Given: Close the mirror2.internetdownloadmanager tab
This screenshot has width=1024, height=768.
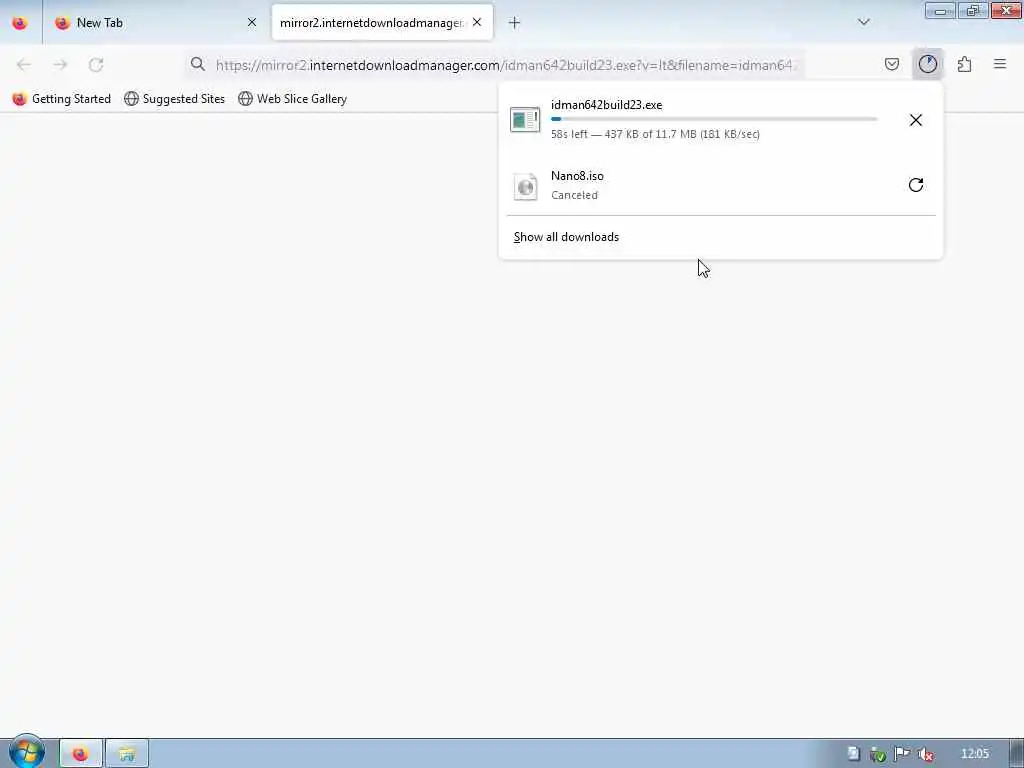Looking at the screenshot, I should [x=477, y=23].
